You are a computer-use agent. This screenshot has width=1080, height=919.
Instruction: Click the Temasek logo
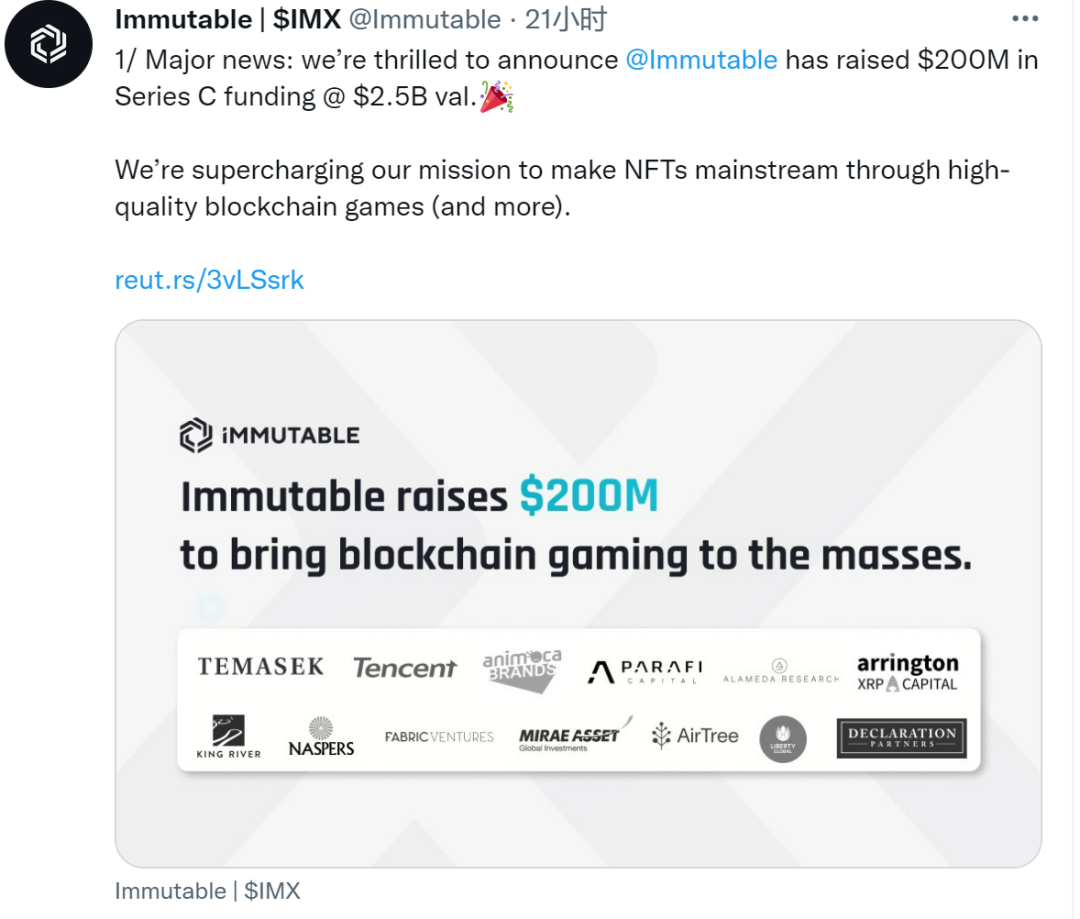click(x=260, y=666)
